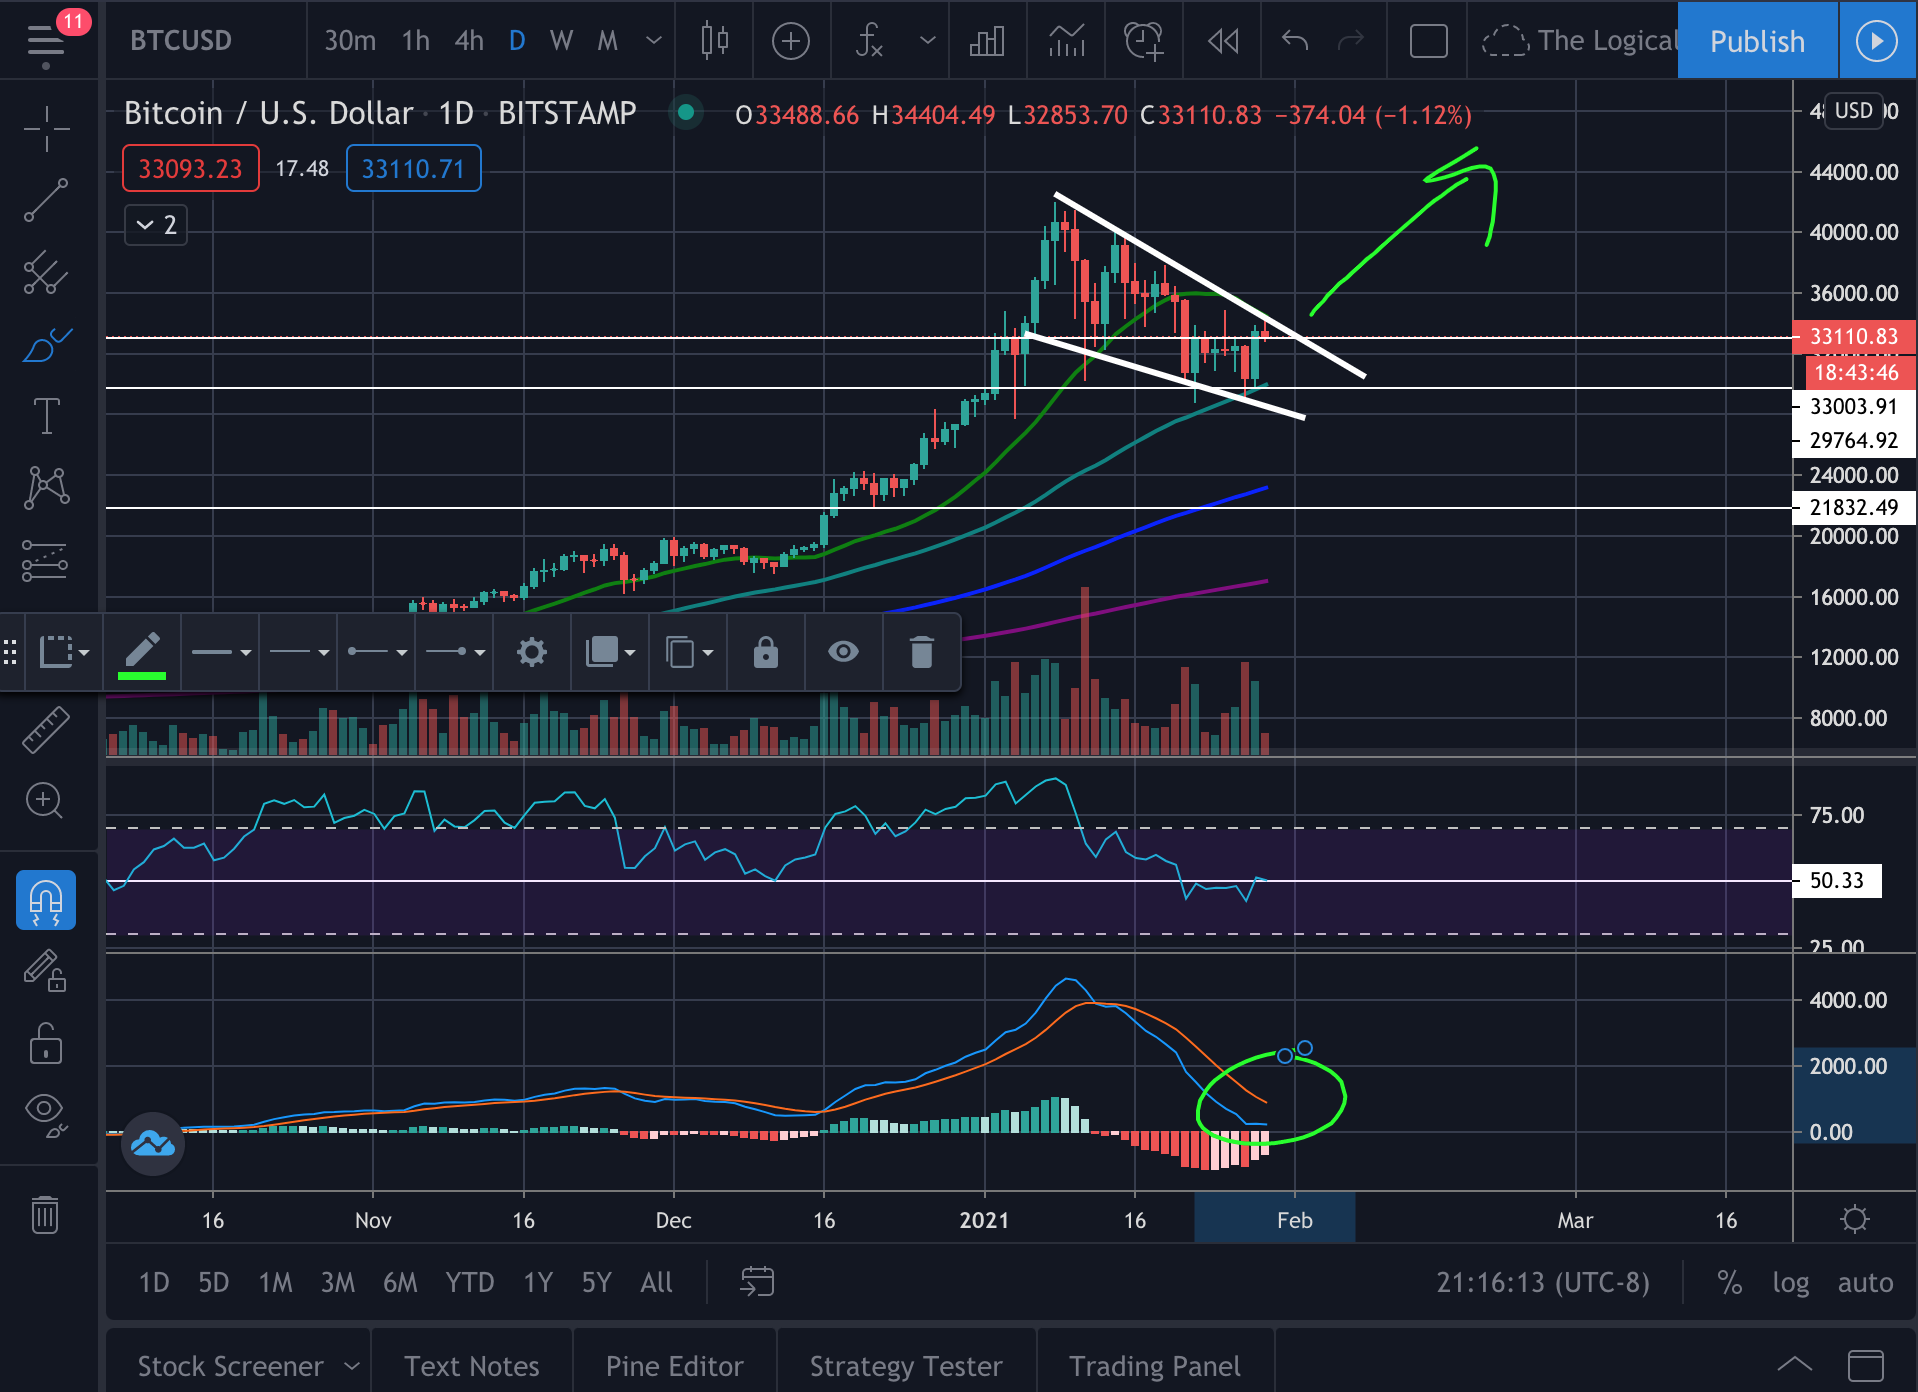
Task: Click the compare or add symbol button
Action: coord(790,41)
